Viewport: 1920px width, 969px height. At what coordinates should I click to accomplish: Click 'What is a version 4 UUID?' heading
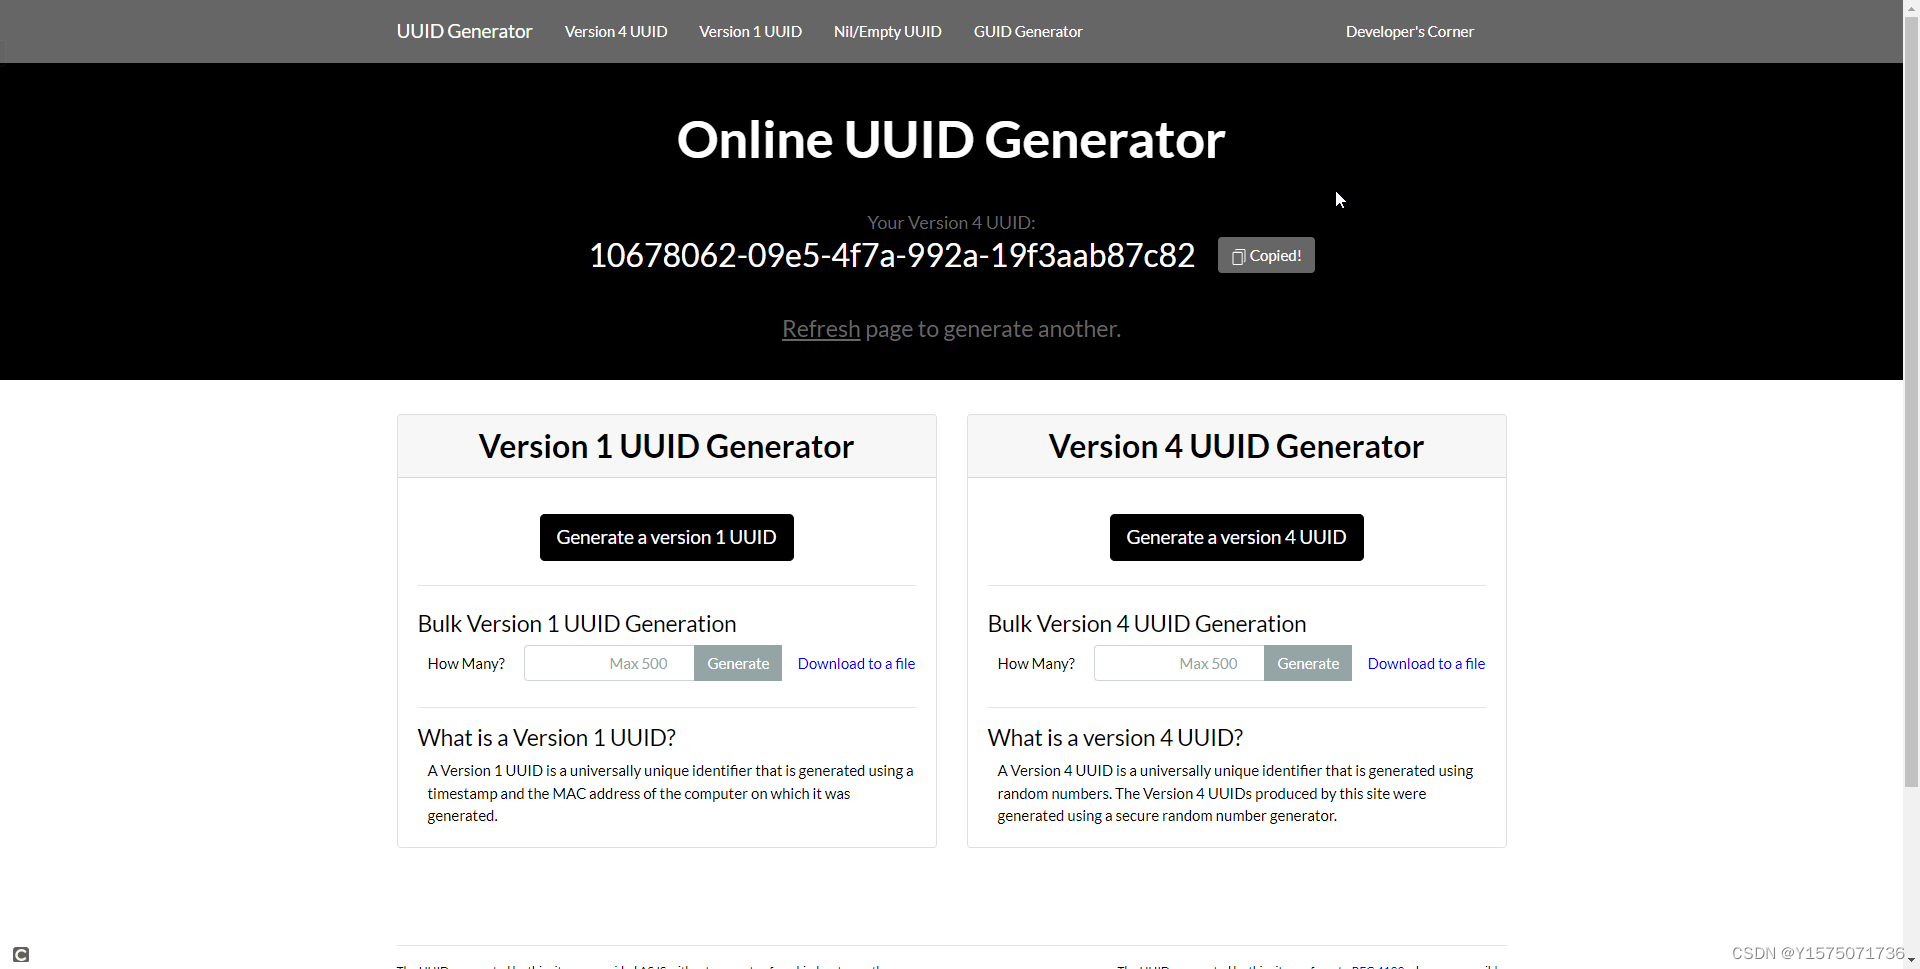click(1115, 738)
